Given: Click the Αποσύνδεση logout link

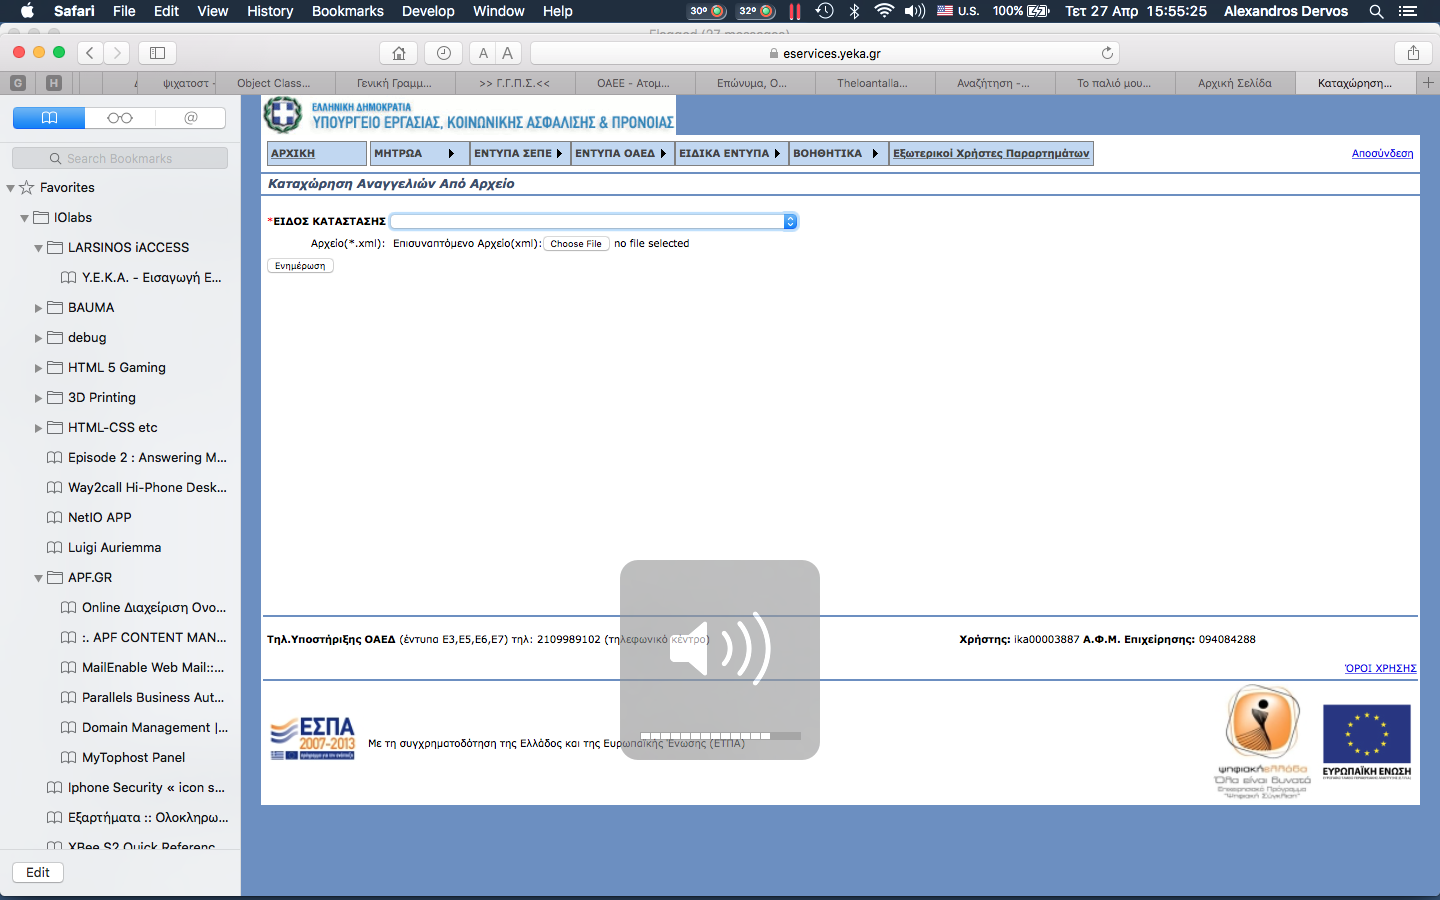Looking at the screenshot, I should coord(1382,153).
